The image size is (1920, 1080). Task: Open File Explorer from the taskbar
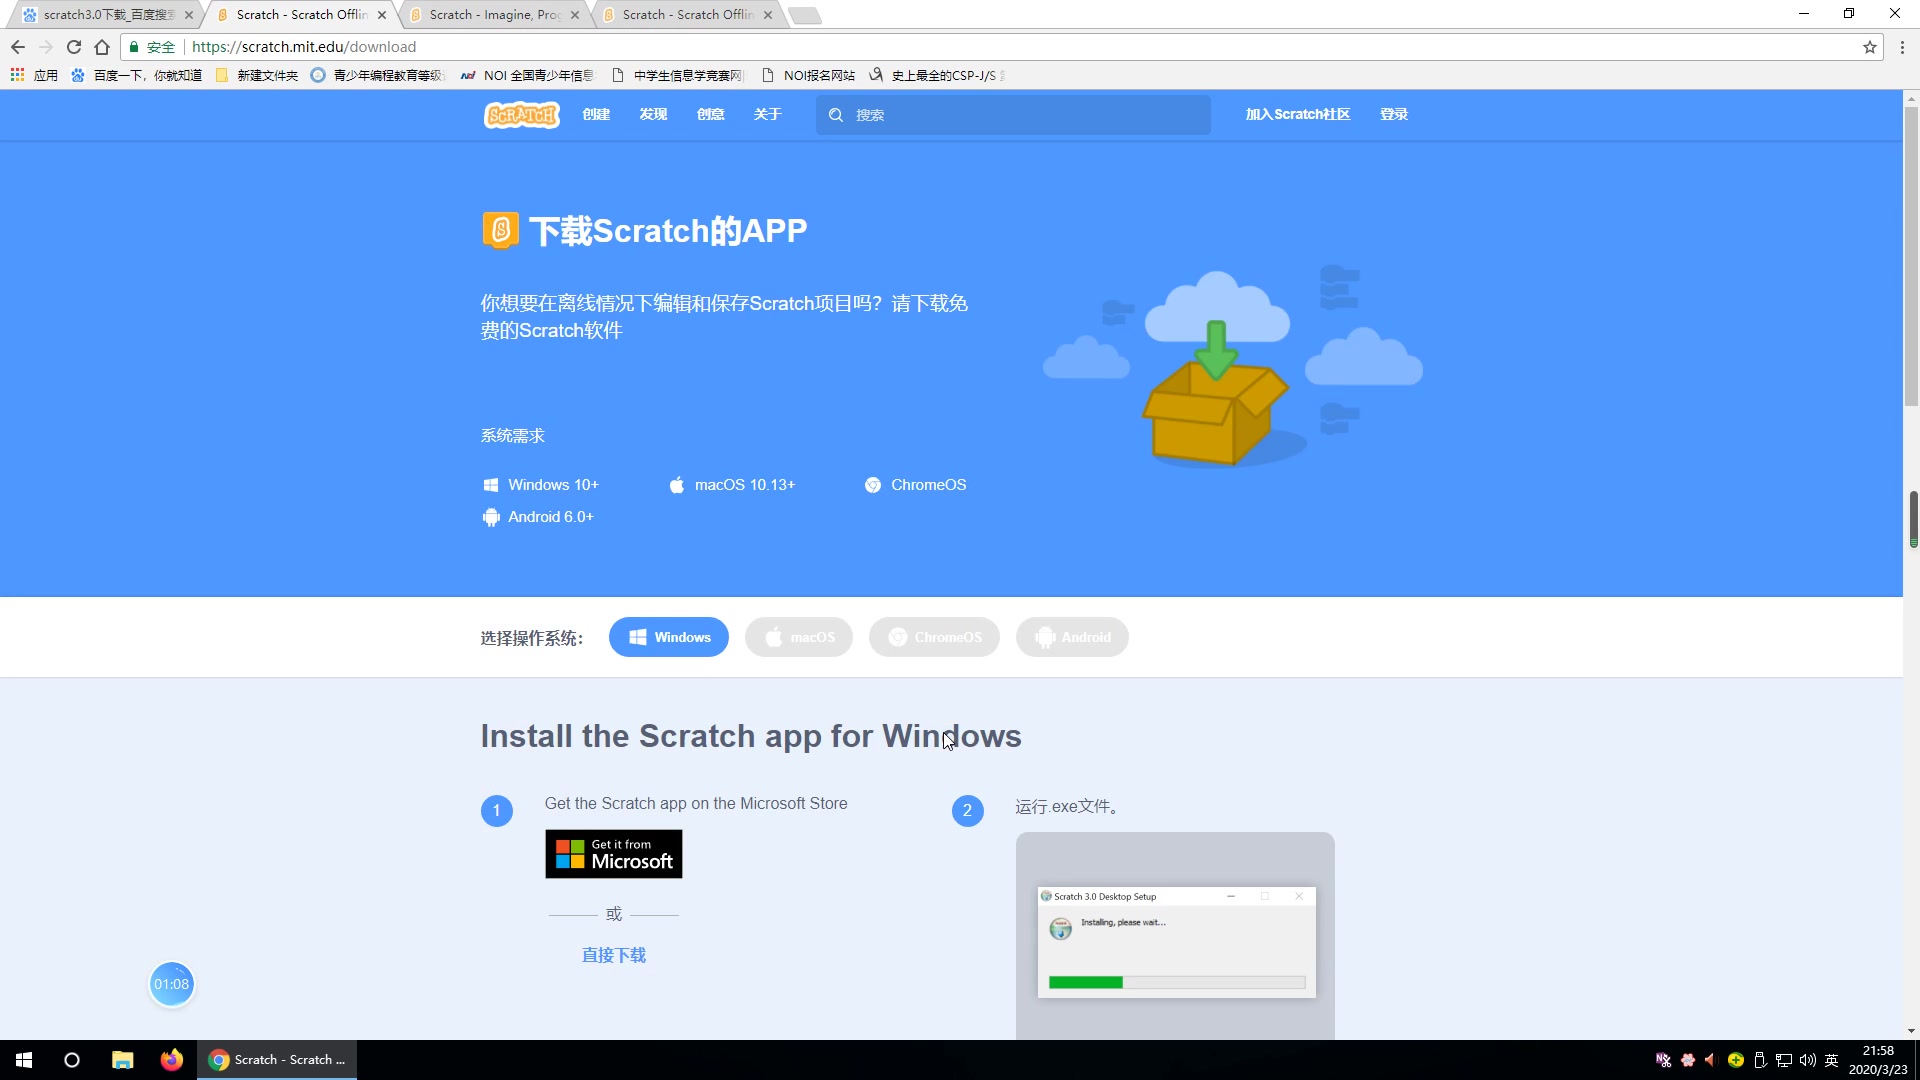(122, 1060)
